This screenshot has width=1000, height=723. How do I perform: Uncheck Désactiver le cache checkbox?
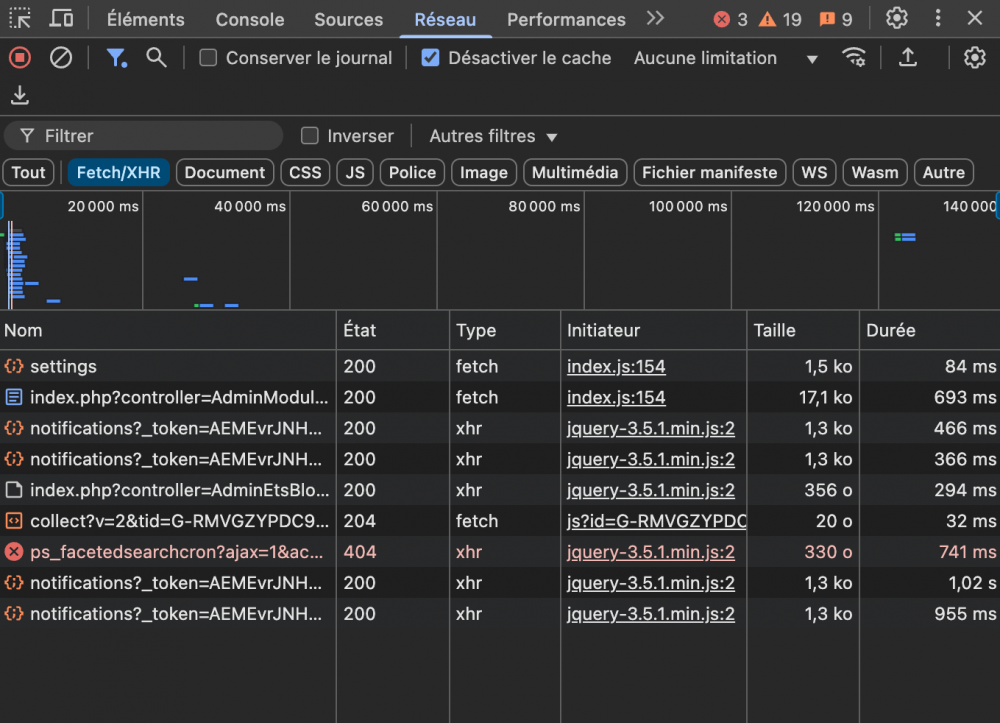430,58
